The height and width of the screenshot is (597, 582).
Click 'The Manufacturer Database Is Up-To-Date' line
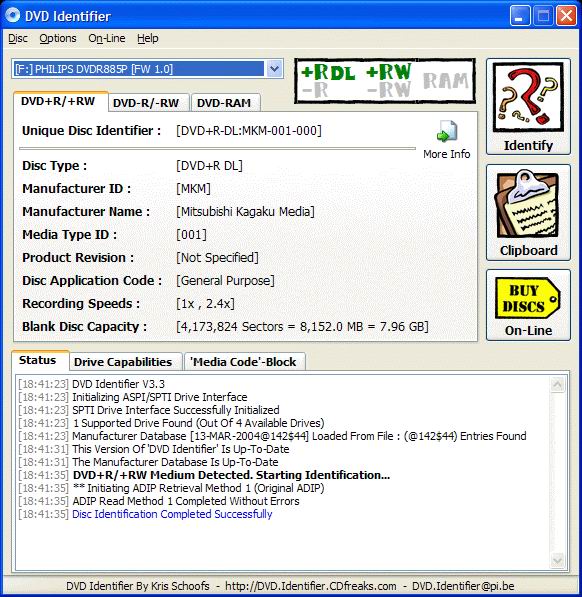[x=175, y=462]
